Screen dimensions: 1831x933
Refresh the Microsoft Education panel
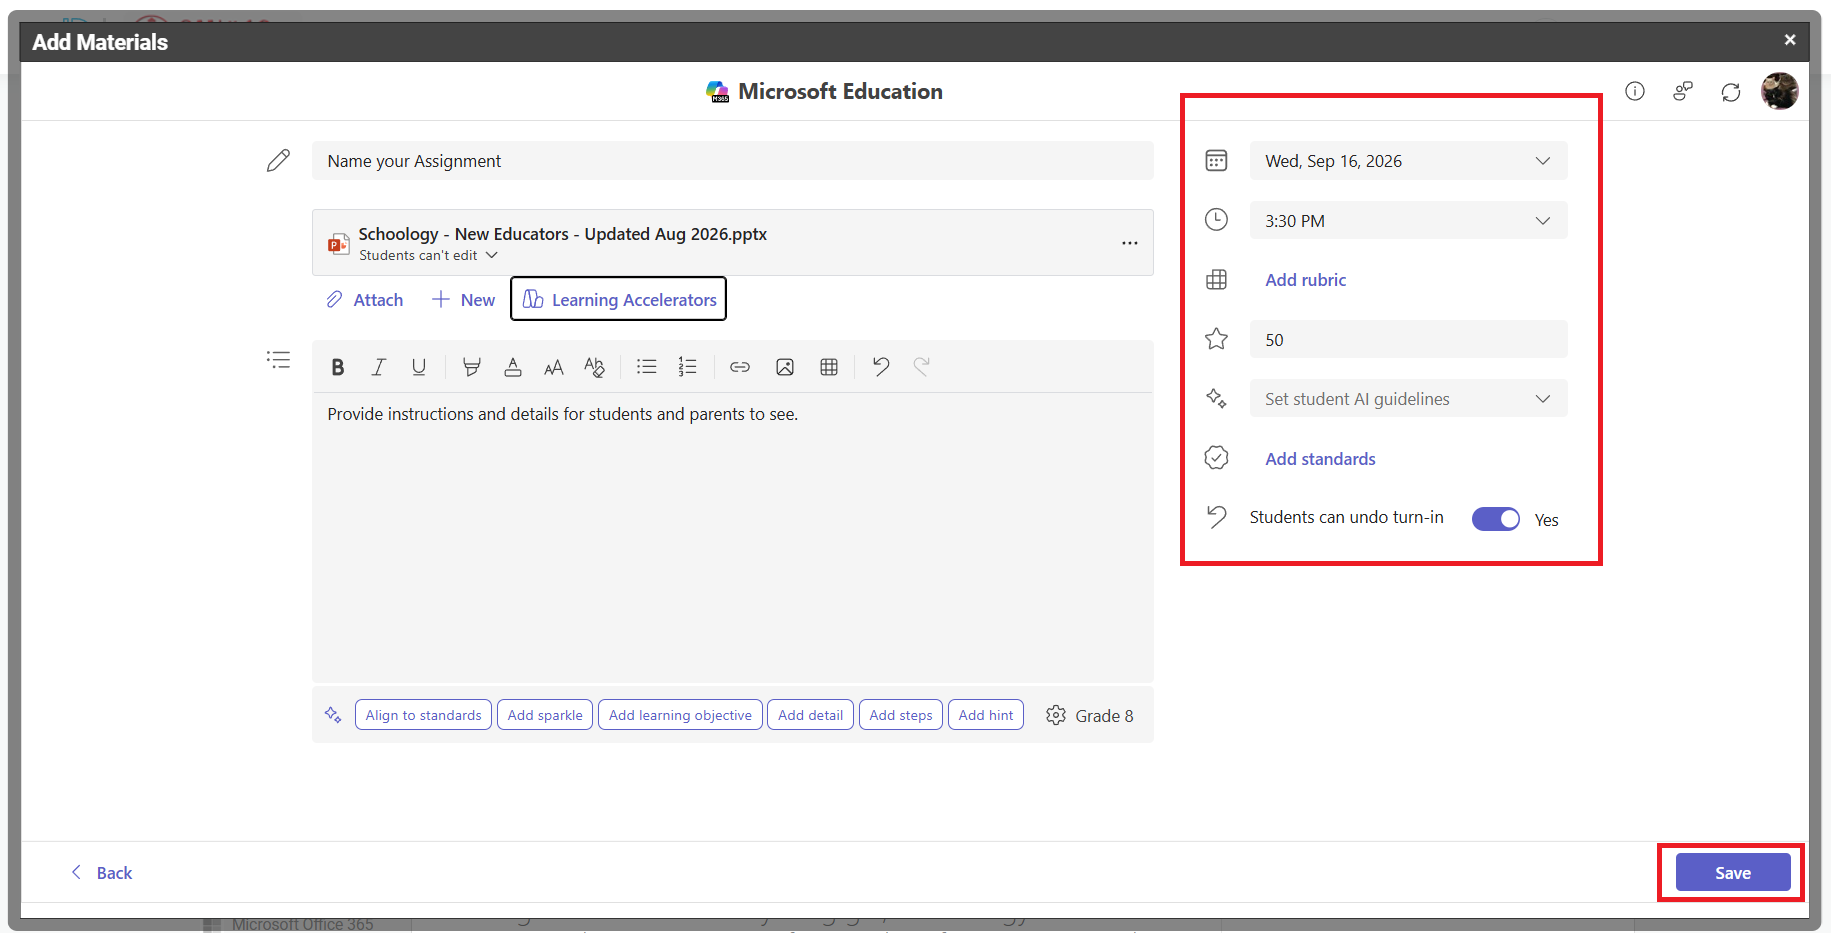[x=1731, y=92]
